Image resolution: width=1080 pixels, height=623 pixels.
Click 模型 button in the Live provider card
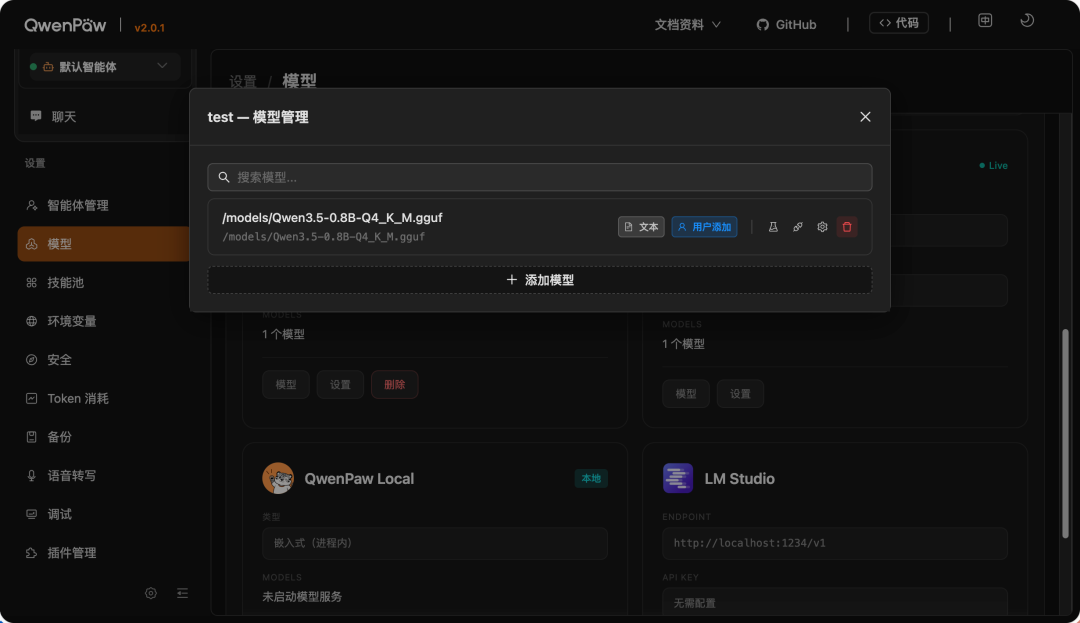pos(686,394)
